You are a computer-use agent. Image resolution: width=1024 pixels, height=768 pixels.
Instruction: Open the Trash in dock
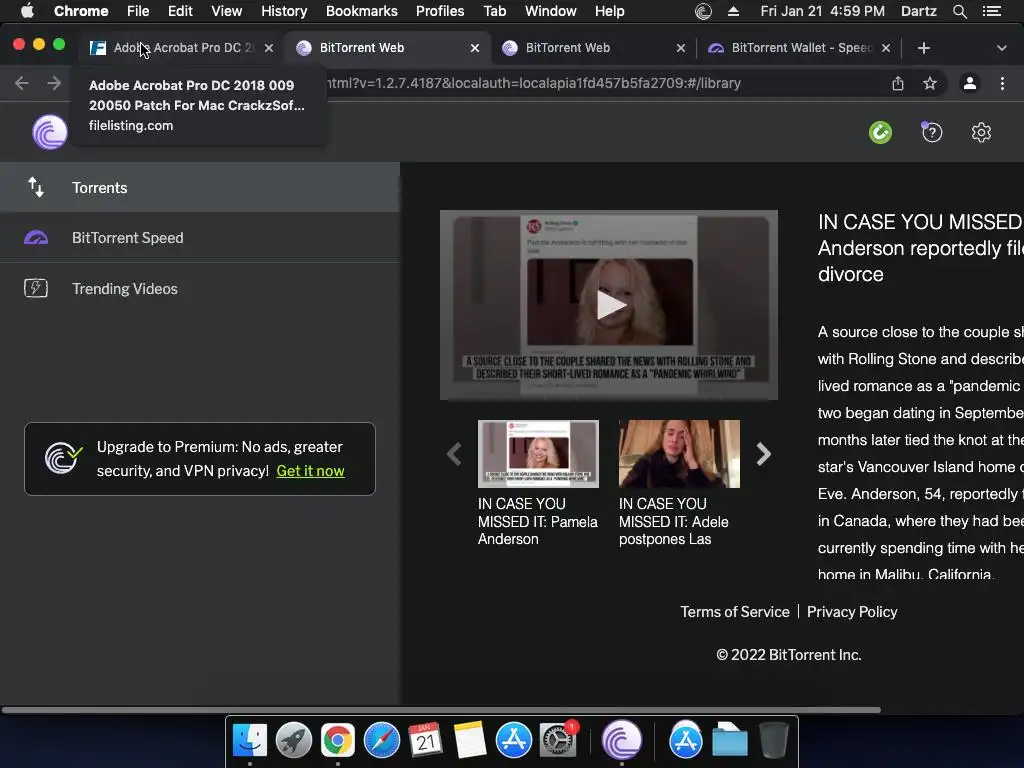(773, 741)
